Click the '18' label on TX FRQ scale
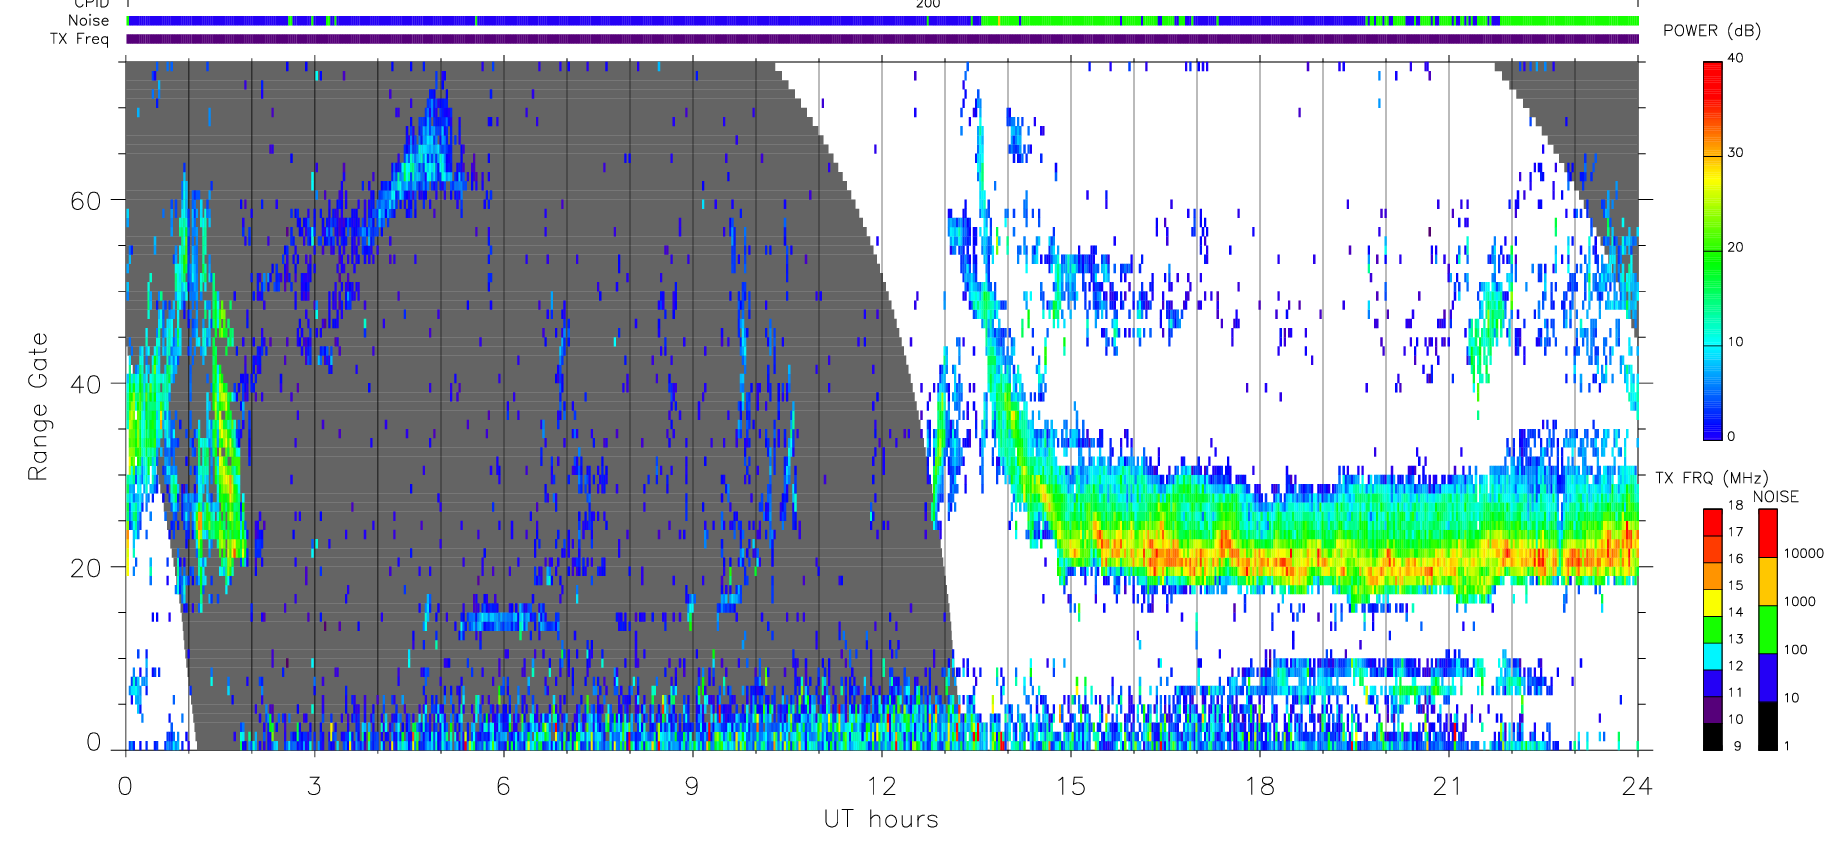 (1735, 505)
